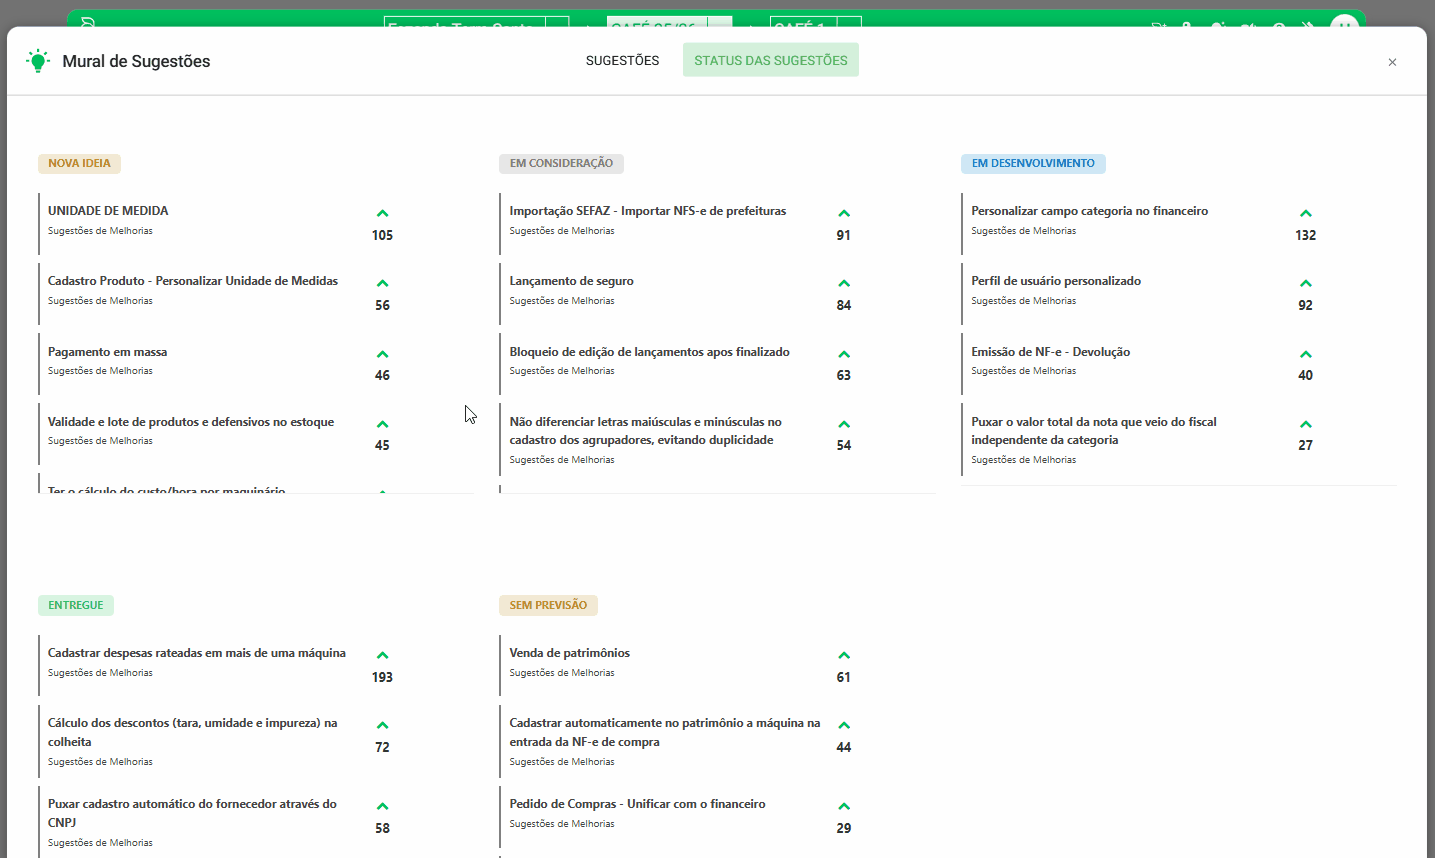Toggle your vote on Emissão de NF-e - Devolução
The height and width of the screenshot is (858, 1435).
(1305, 353)
